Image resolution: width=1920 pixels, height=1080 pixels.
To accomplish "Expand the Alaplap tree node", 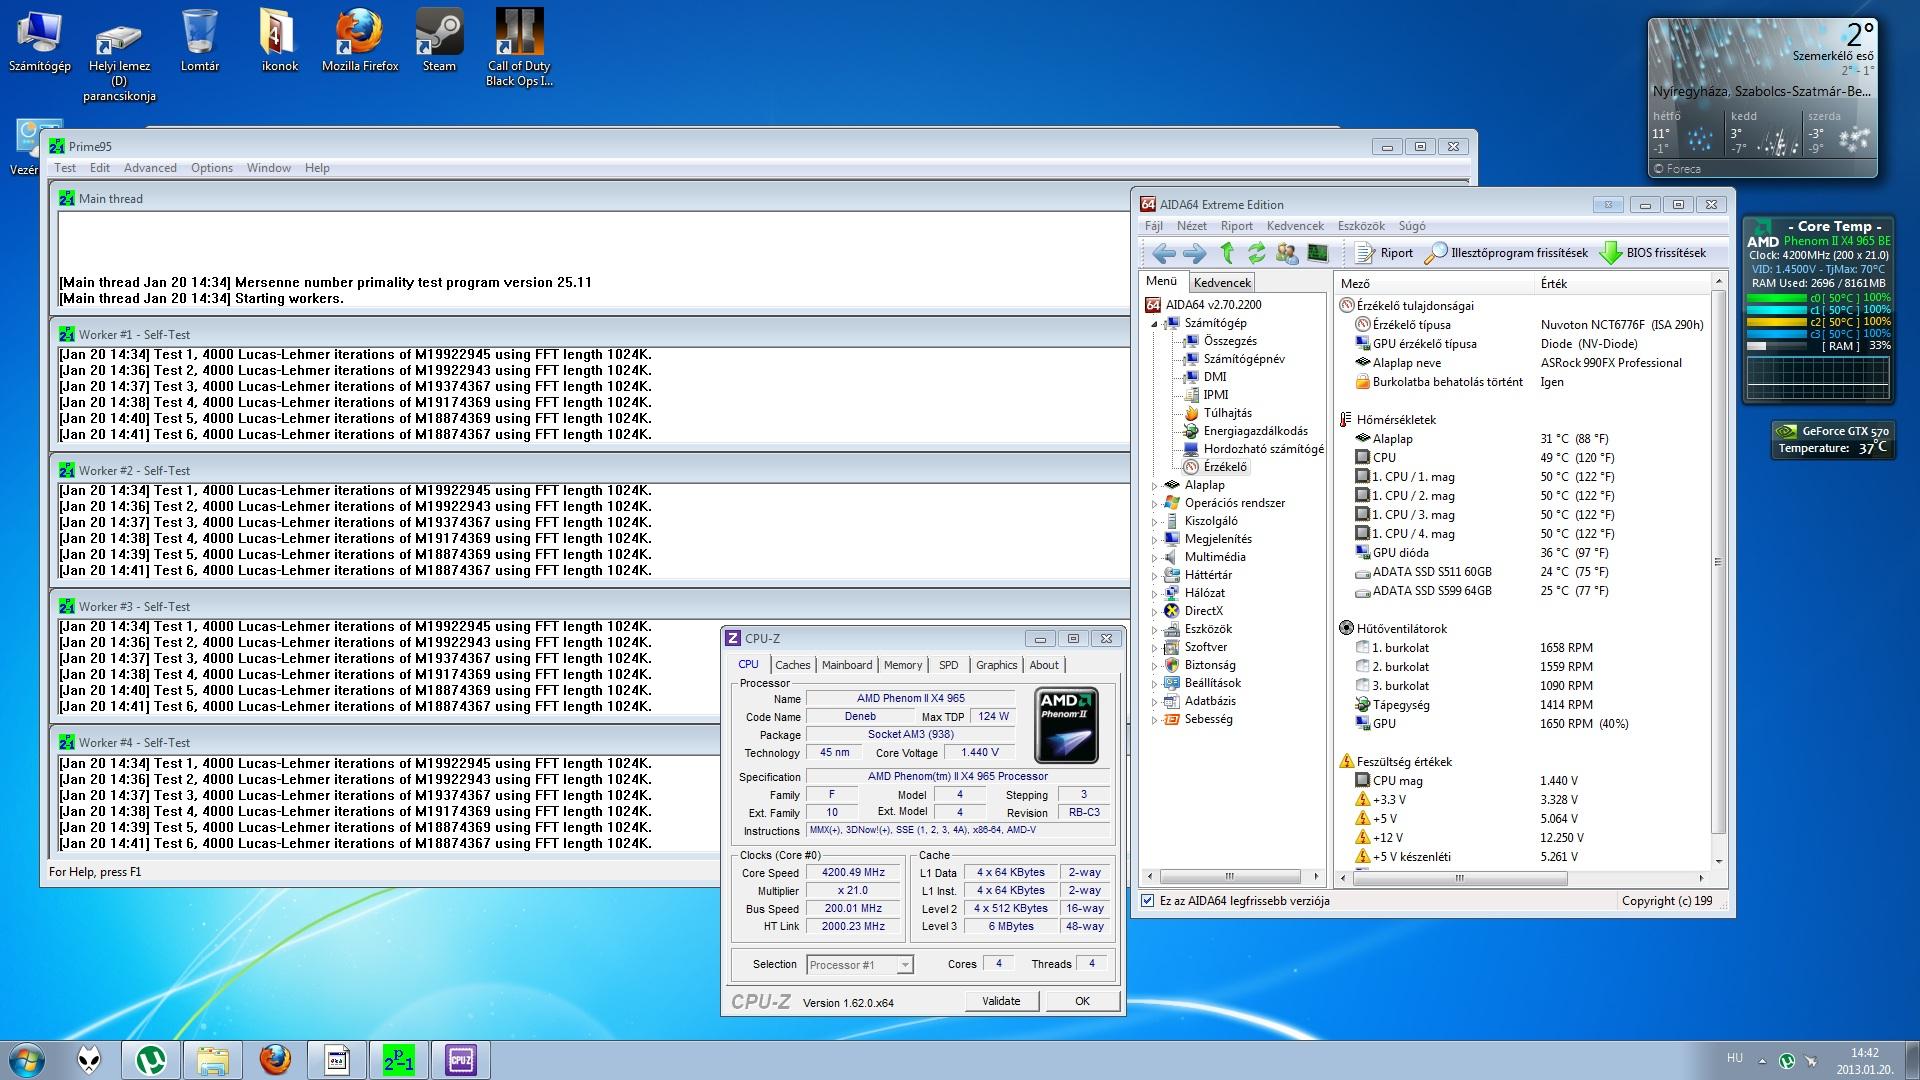I will click(1154, 485).
